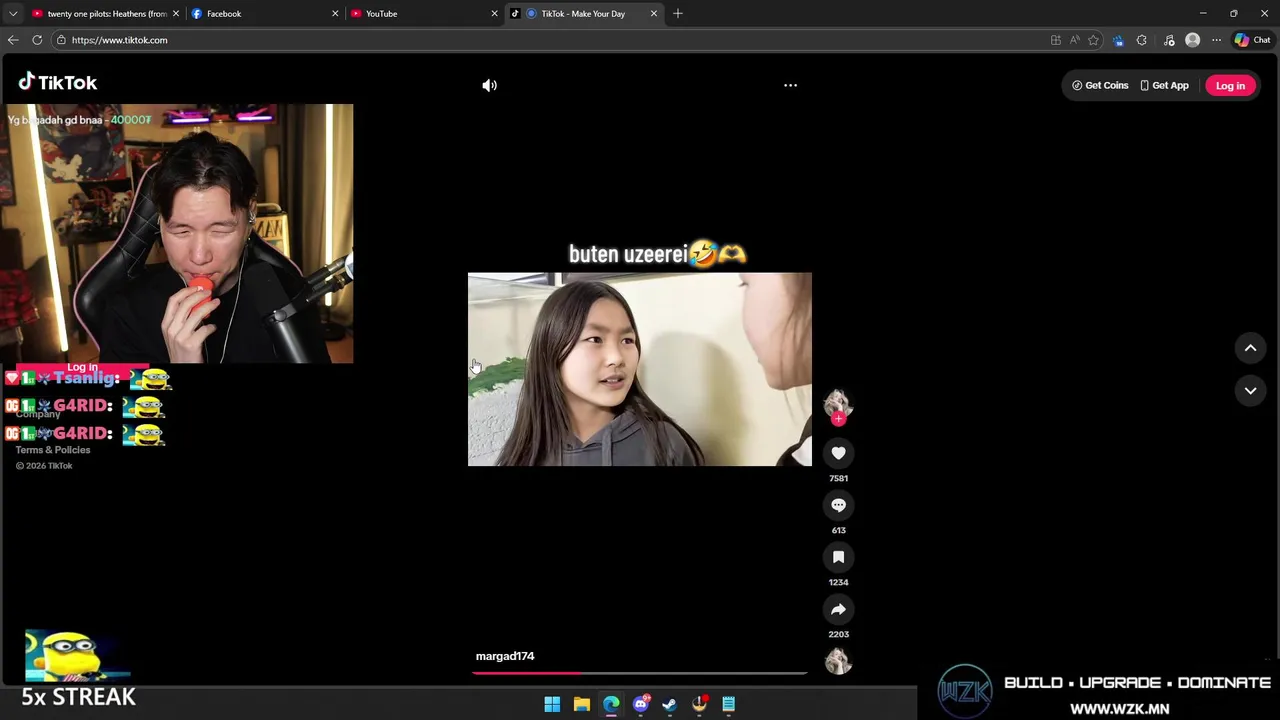The height and width of the screenshot is (720, 1280).
Task: Click the Get App button
Action: coord(1164,85)
